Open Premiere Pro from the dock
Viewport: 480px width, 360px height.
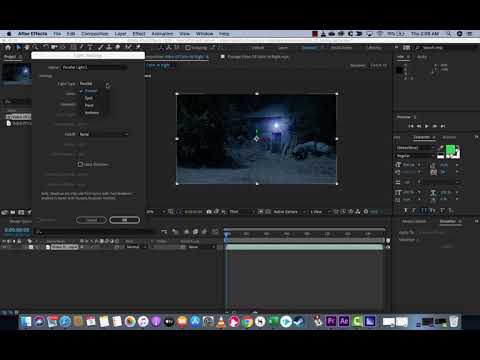pyautogui.click(x=331, y=321)
